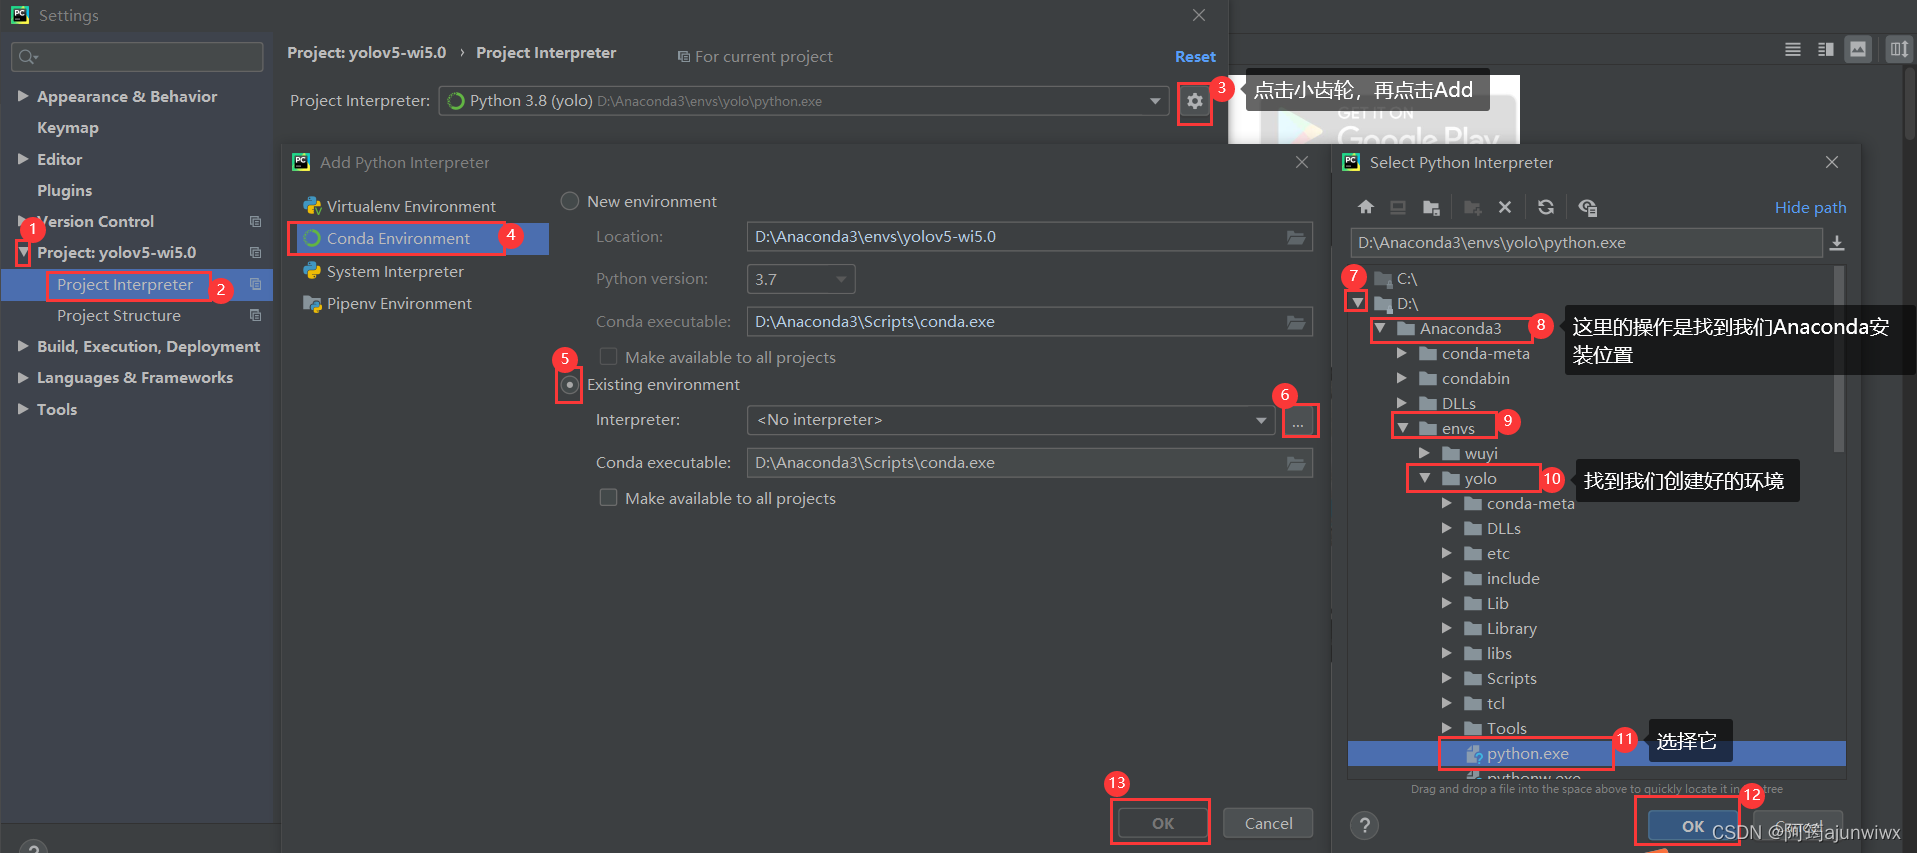Screen dimensions: 1917x853
Task: Select Pipenv Environment in interpreter list
Action: pos(399,304)
